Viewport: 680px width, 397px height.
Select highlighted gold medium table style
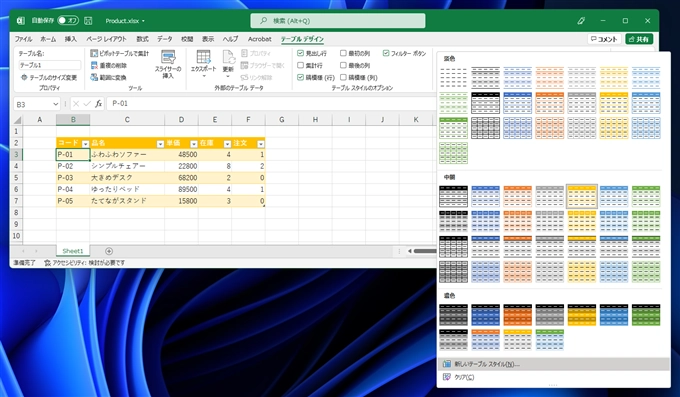[582, 197]
